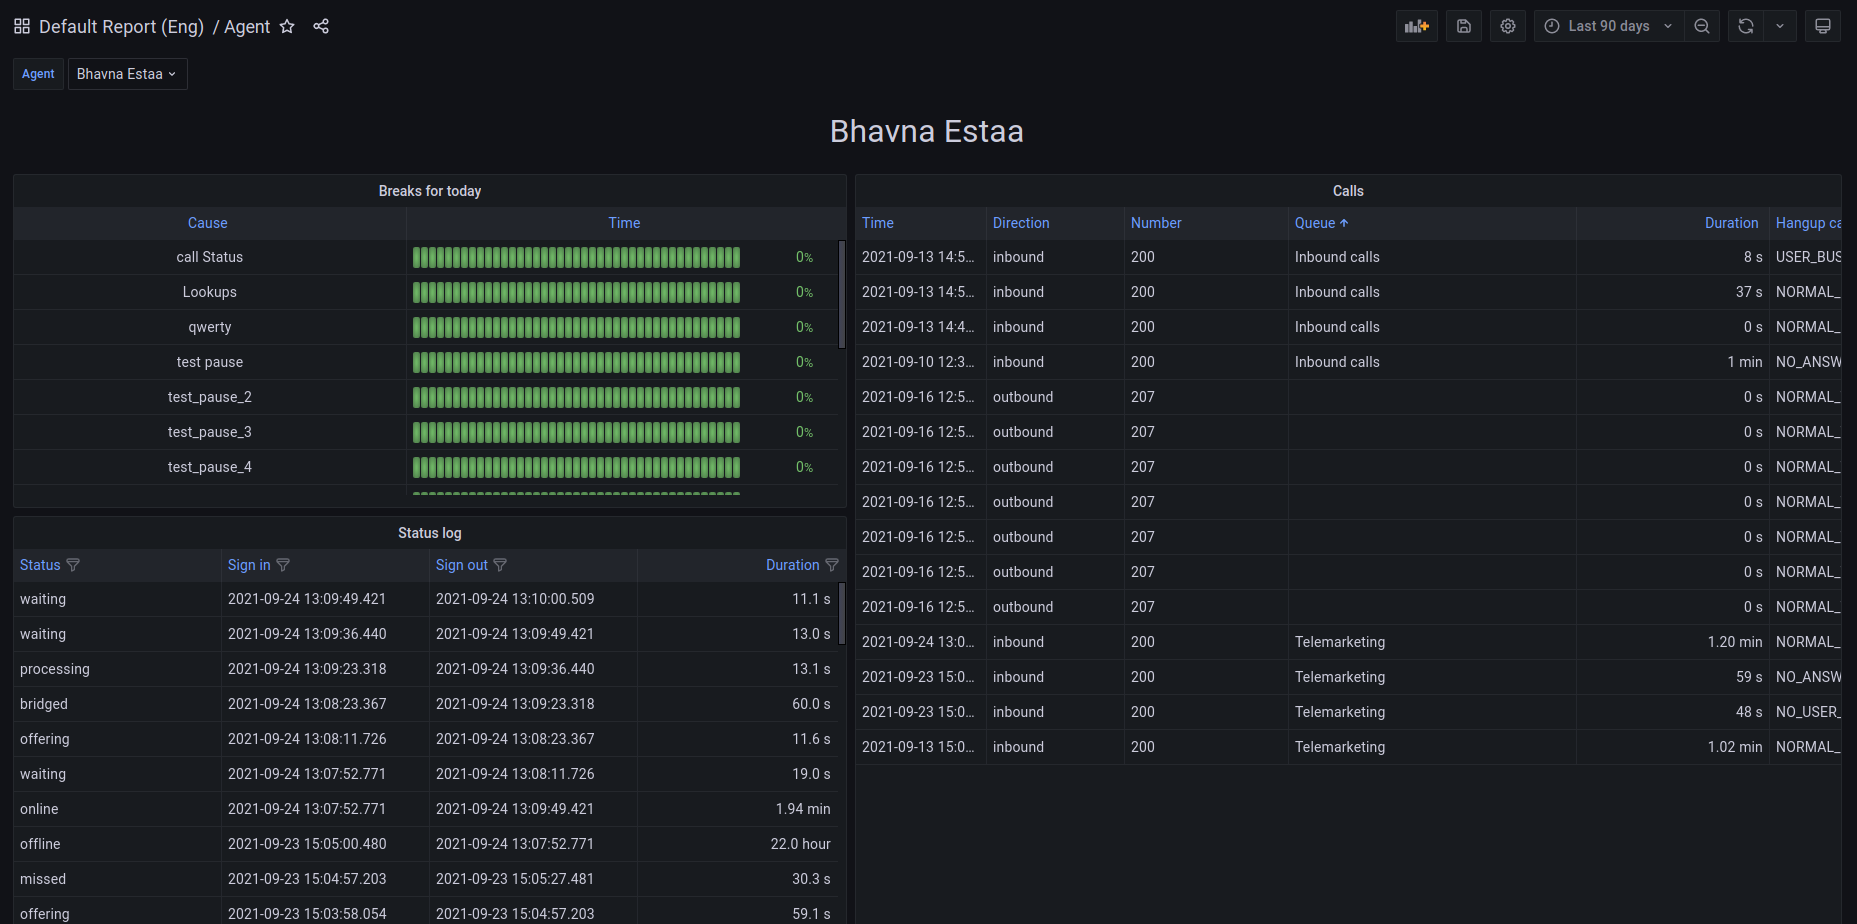Sort status log by Status header
This screenshot has height=924, width=1857.
[x=40, y=565]
